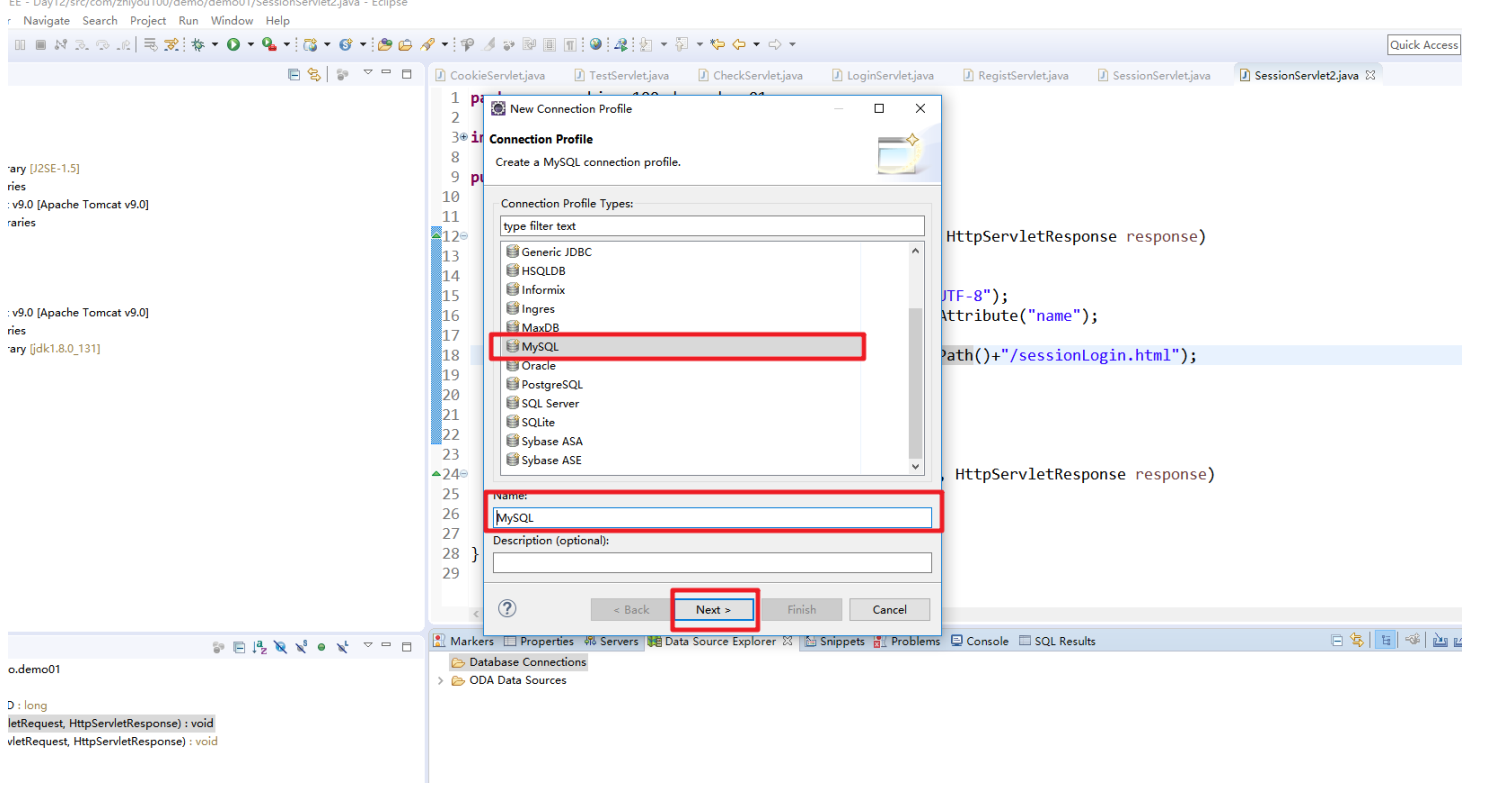This screenshot has height=794, width=1494.
Task: Open the Problems view tab
Action: pos(907,641)
